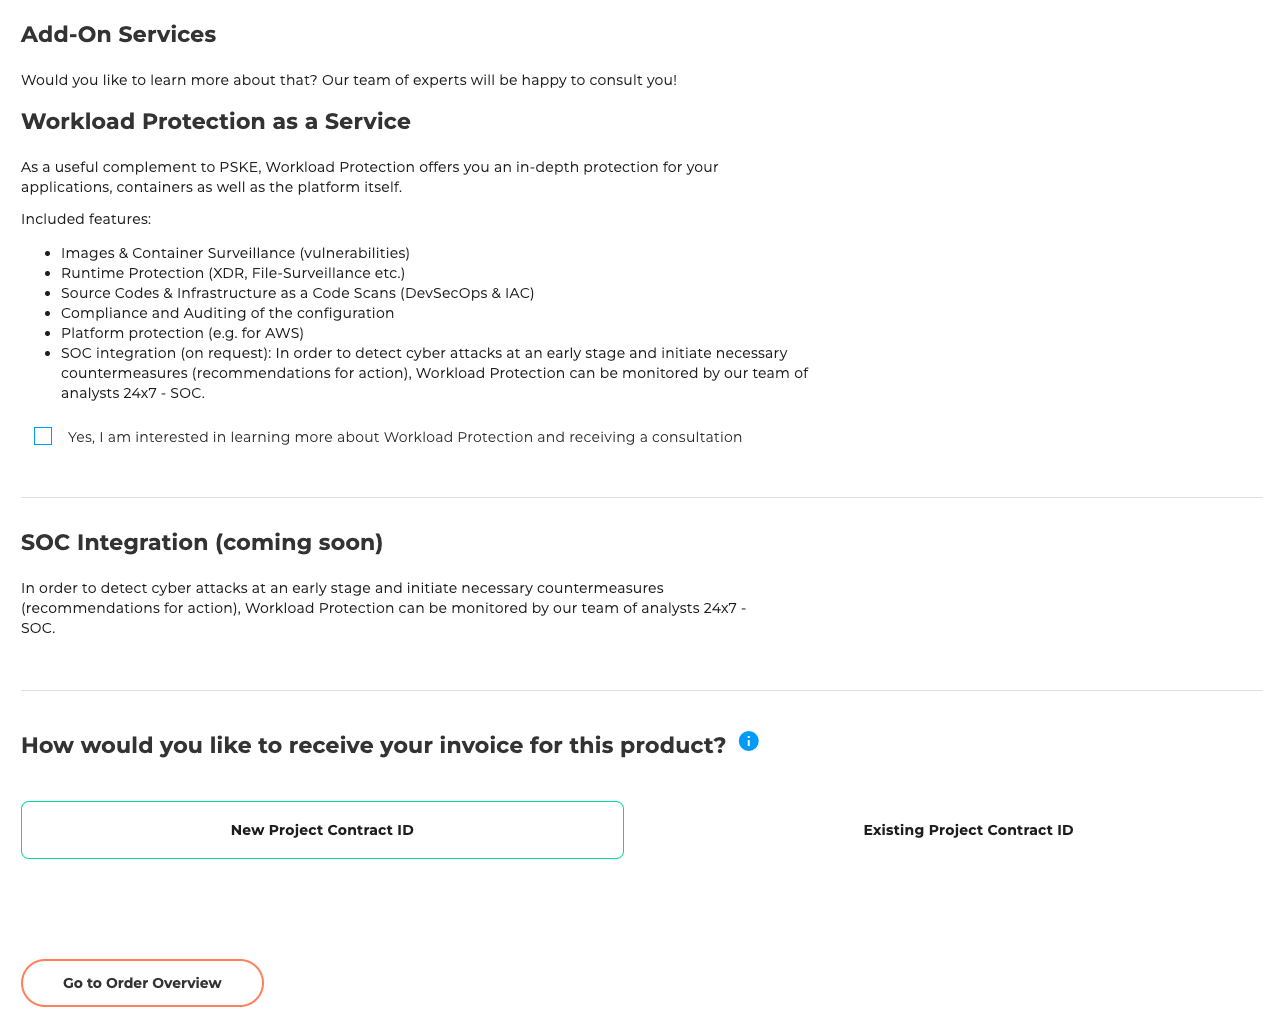Tick the Workload Protection consultation checkbox
Viewport: 1263px width, 1030px height.
pyautogui.click(x=43, y=436)
